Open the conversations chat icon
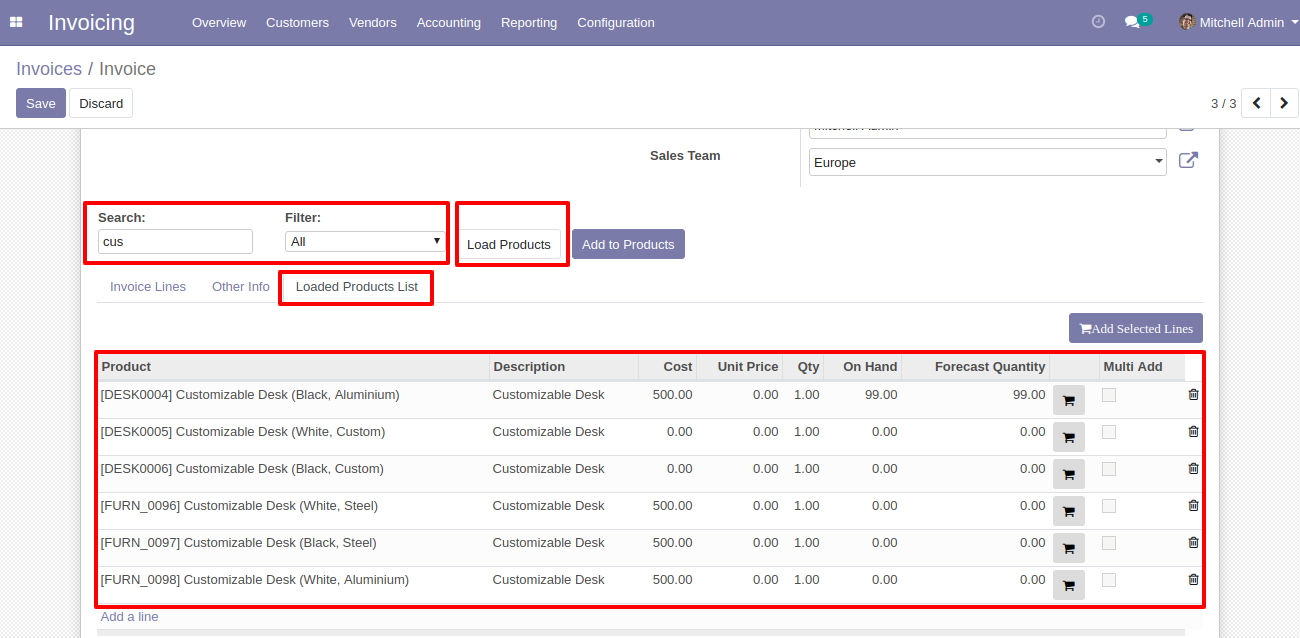This screenshot has width=1300, height=638. (1132, 22)
